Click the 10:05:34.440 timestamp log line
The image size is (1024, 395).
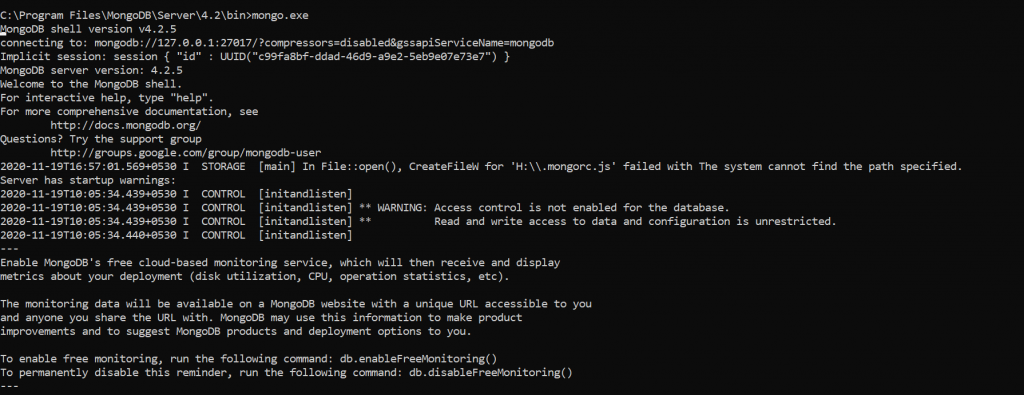coord(176,235)
